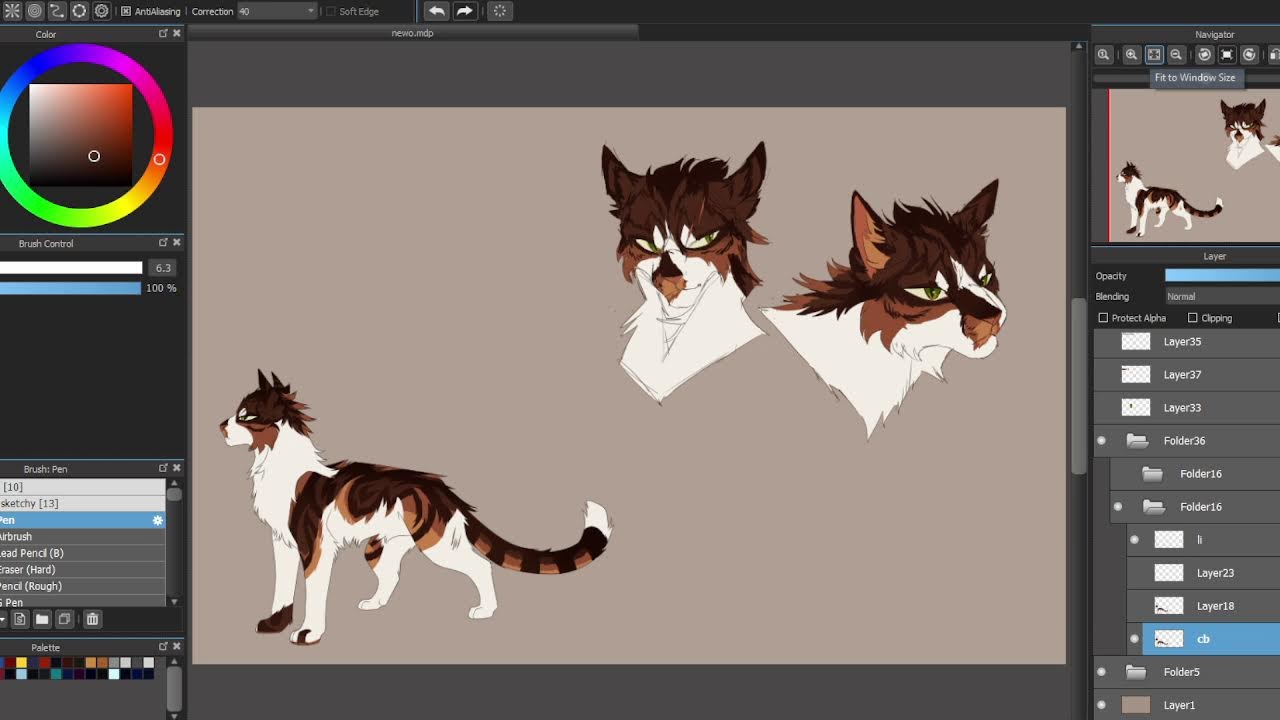Toggle Soft Edge checkbox
The width and height of the screenshot is (1280, 720).
click(x=331, y=11)
